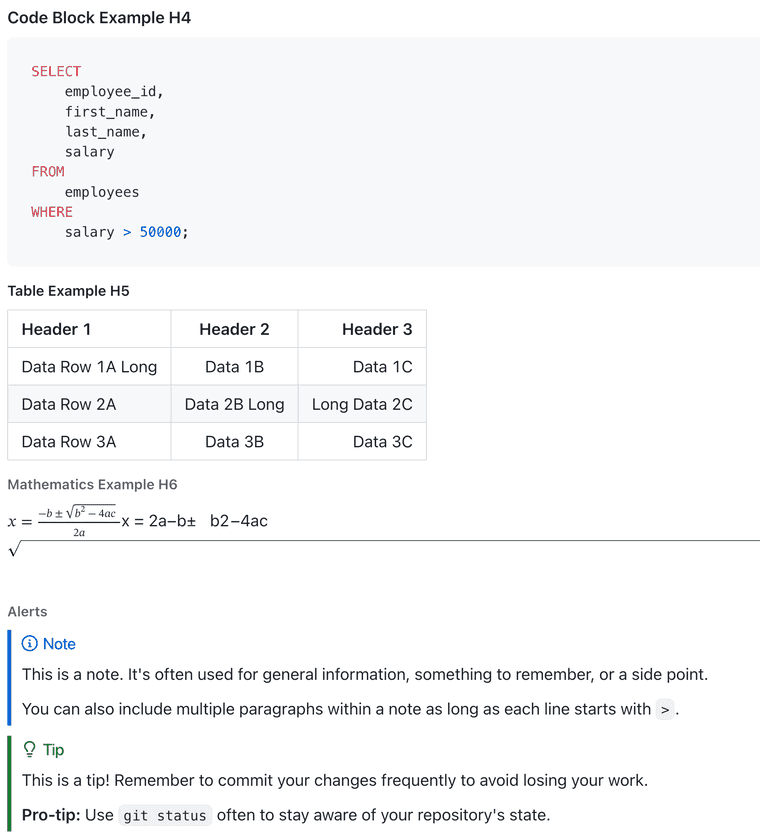The image size is (760, 840).
Task: Click the blue 'Note' alert label
Action: (59, 644)
